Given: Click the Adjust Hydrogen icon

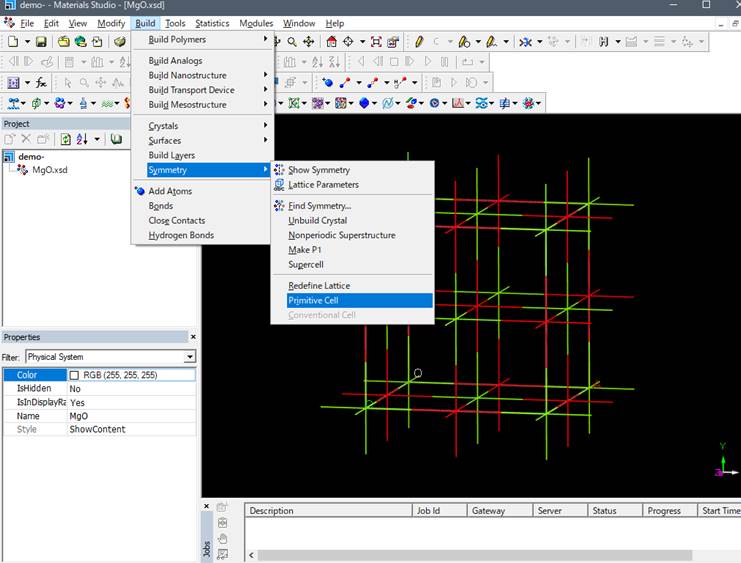Looking at the screenshot, I should (603, 42).
